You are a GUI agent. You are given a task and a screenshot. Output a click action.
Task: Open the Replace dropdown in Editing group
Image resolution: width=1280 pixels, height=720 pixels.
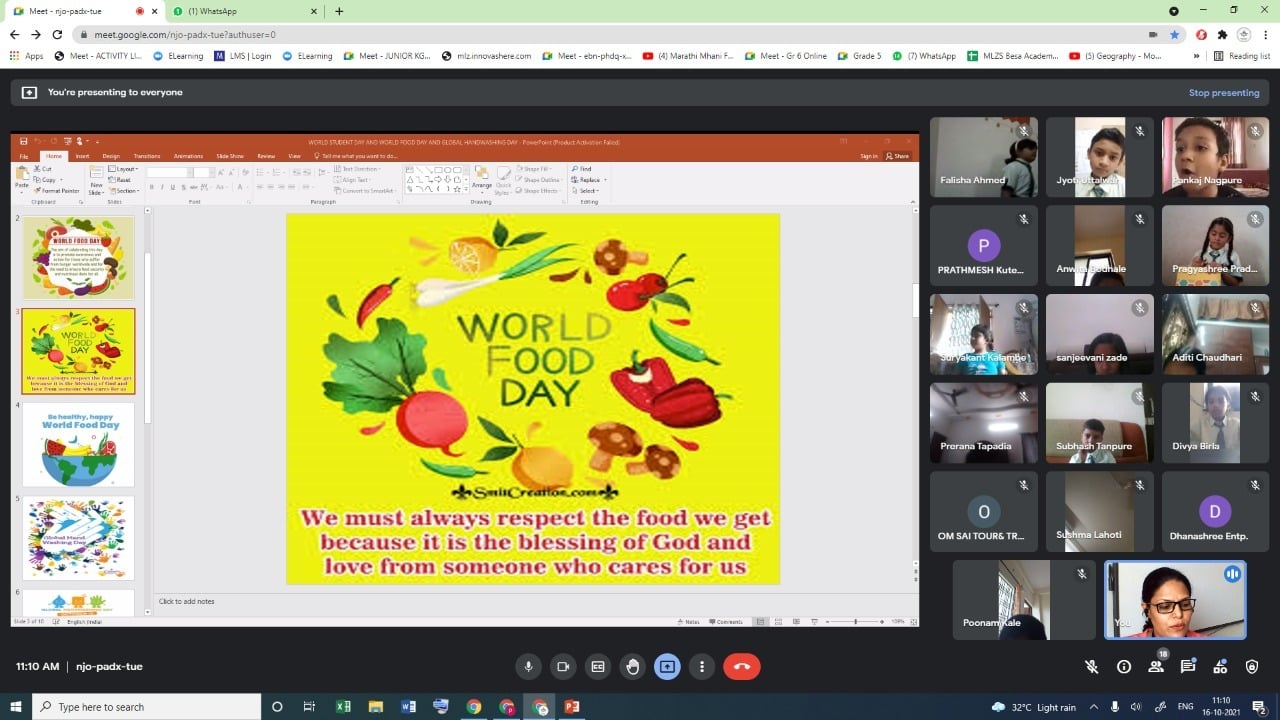[x=589, y=180]
